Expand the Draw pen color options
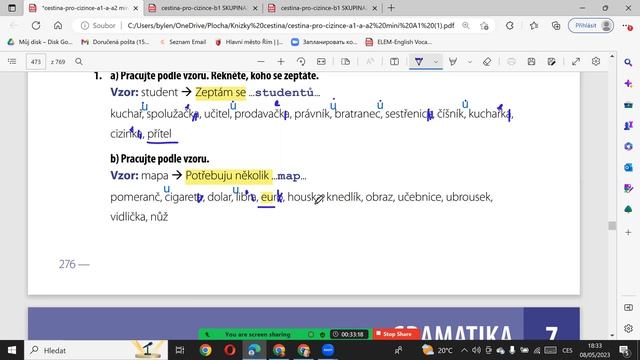 pos(436,62)
